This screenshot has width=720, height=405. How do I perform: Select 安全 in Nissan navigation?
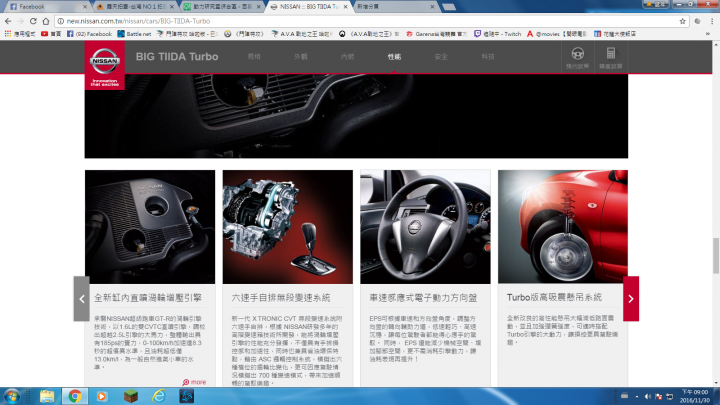click(441, 57)
